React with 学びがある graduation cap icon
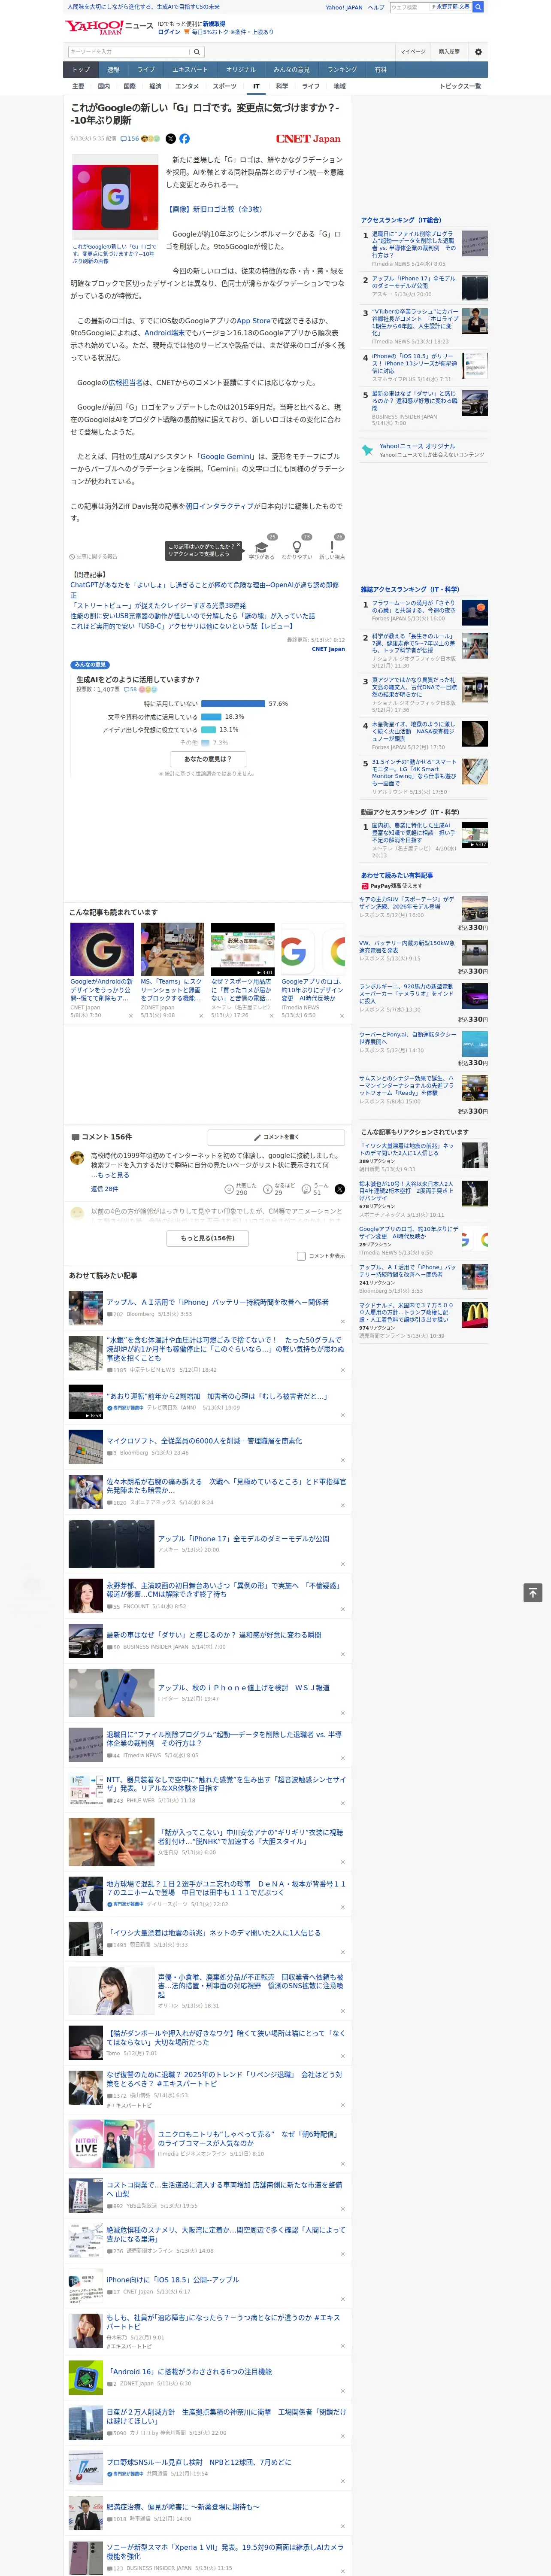551x2576 pixels. coord(262,547)
